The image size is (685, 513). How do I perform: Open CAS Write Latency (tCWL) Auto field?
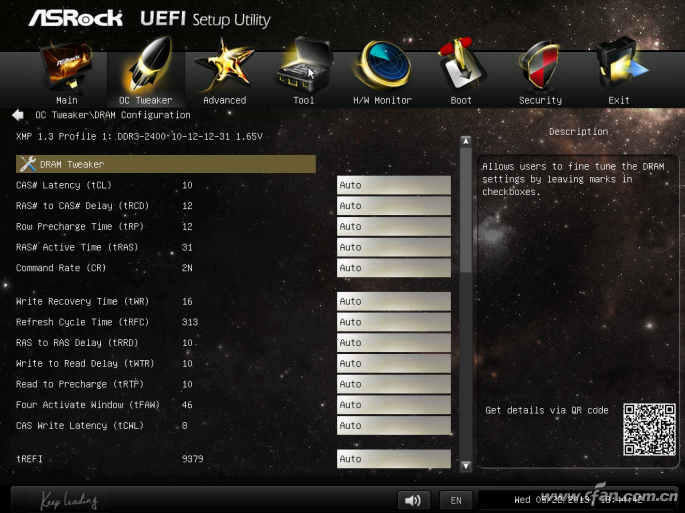(394, 426)
